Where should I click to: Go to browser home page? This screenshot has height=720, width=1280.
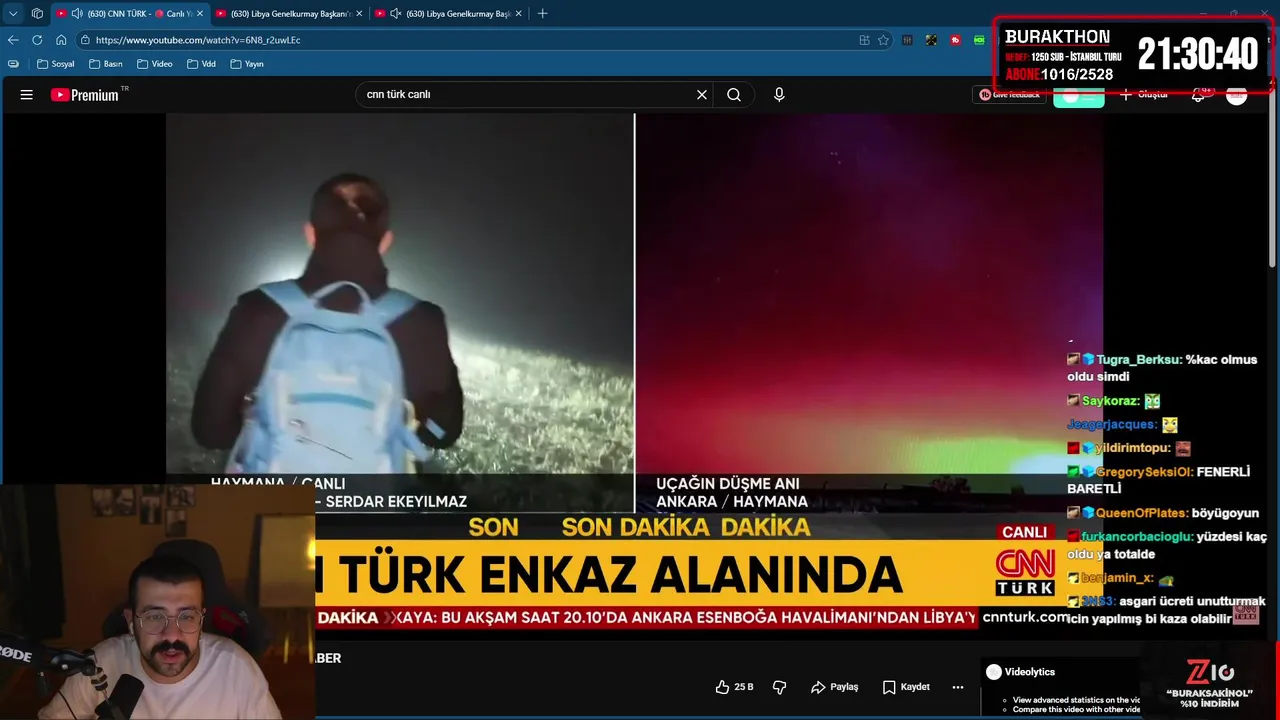tap(61, 40)
